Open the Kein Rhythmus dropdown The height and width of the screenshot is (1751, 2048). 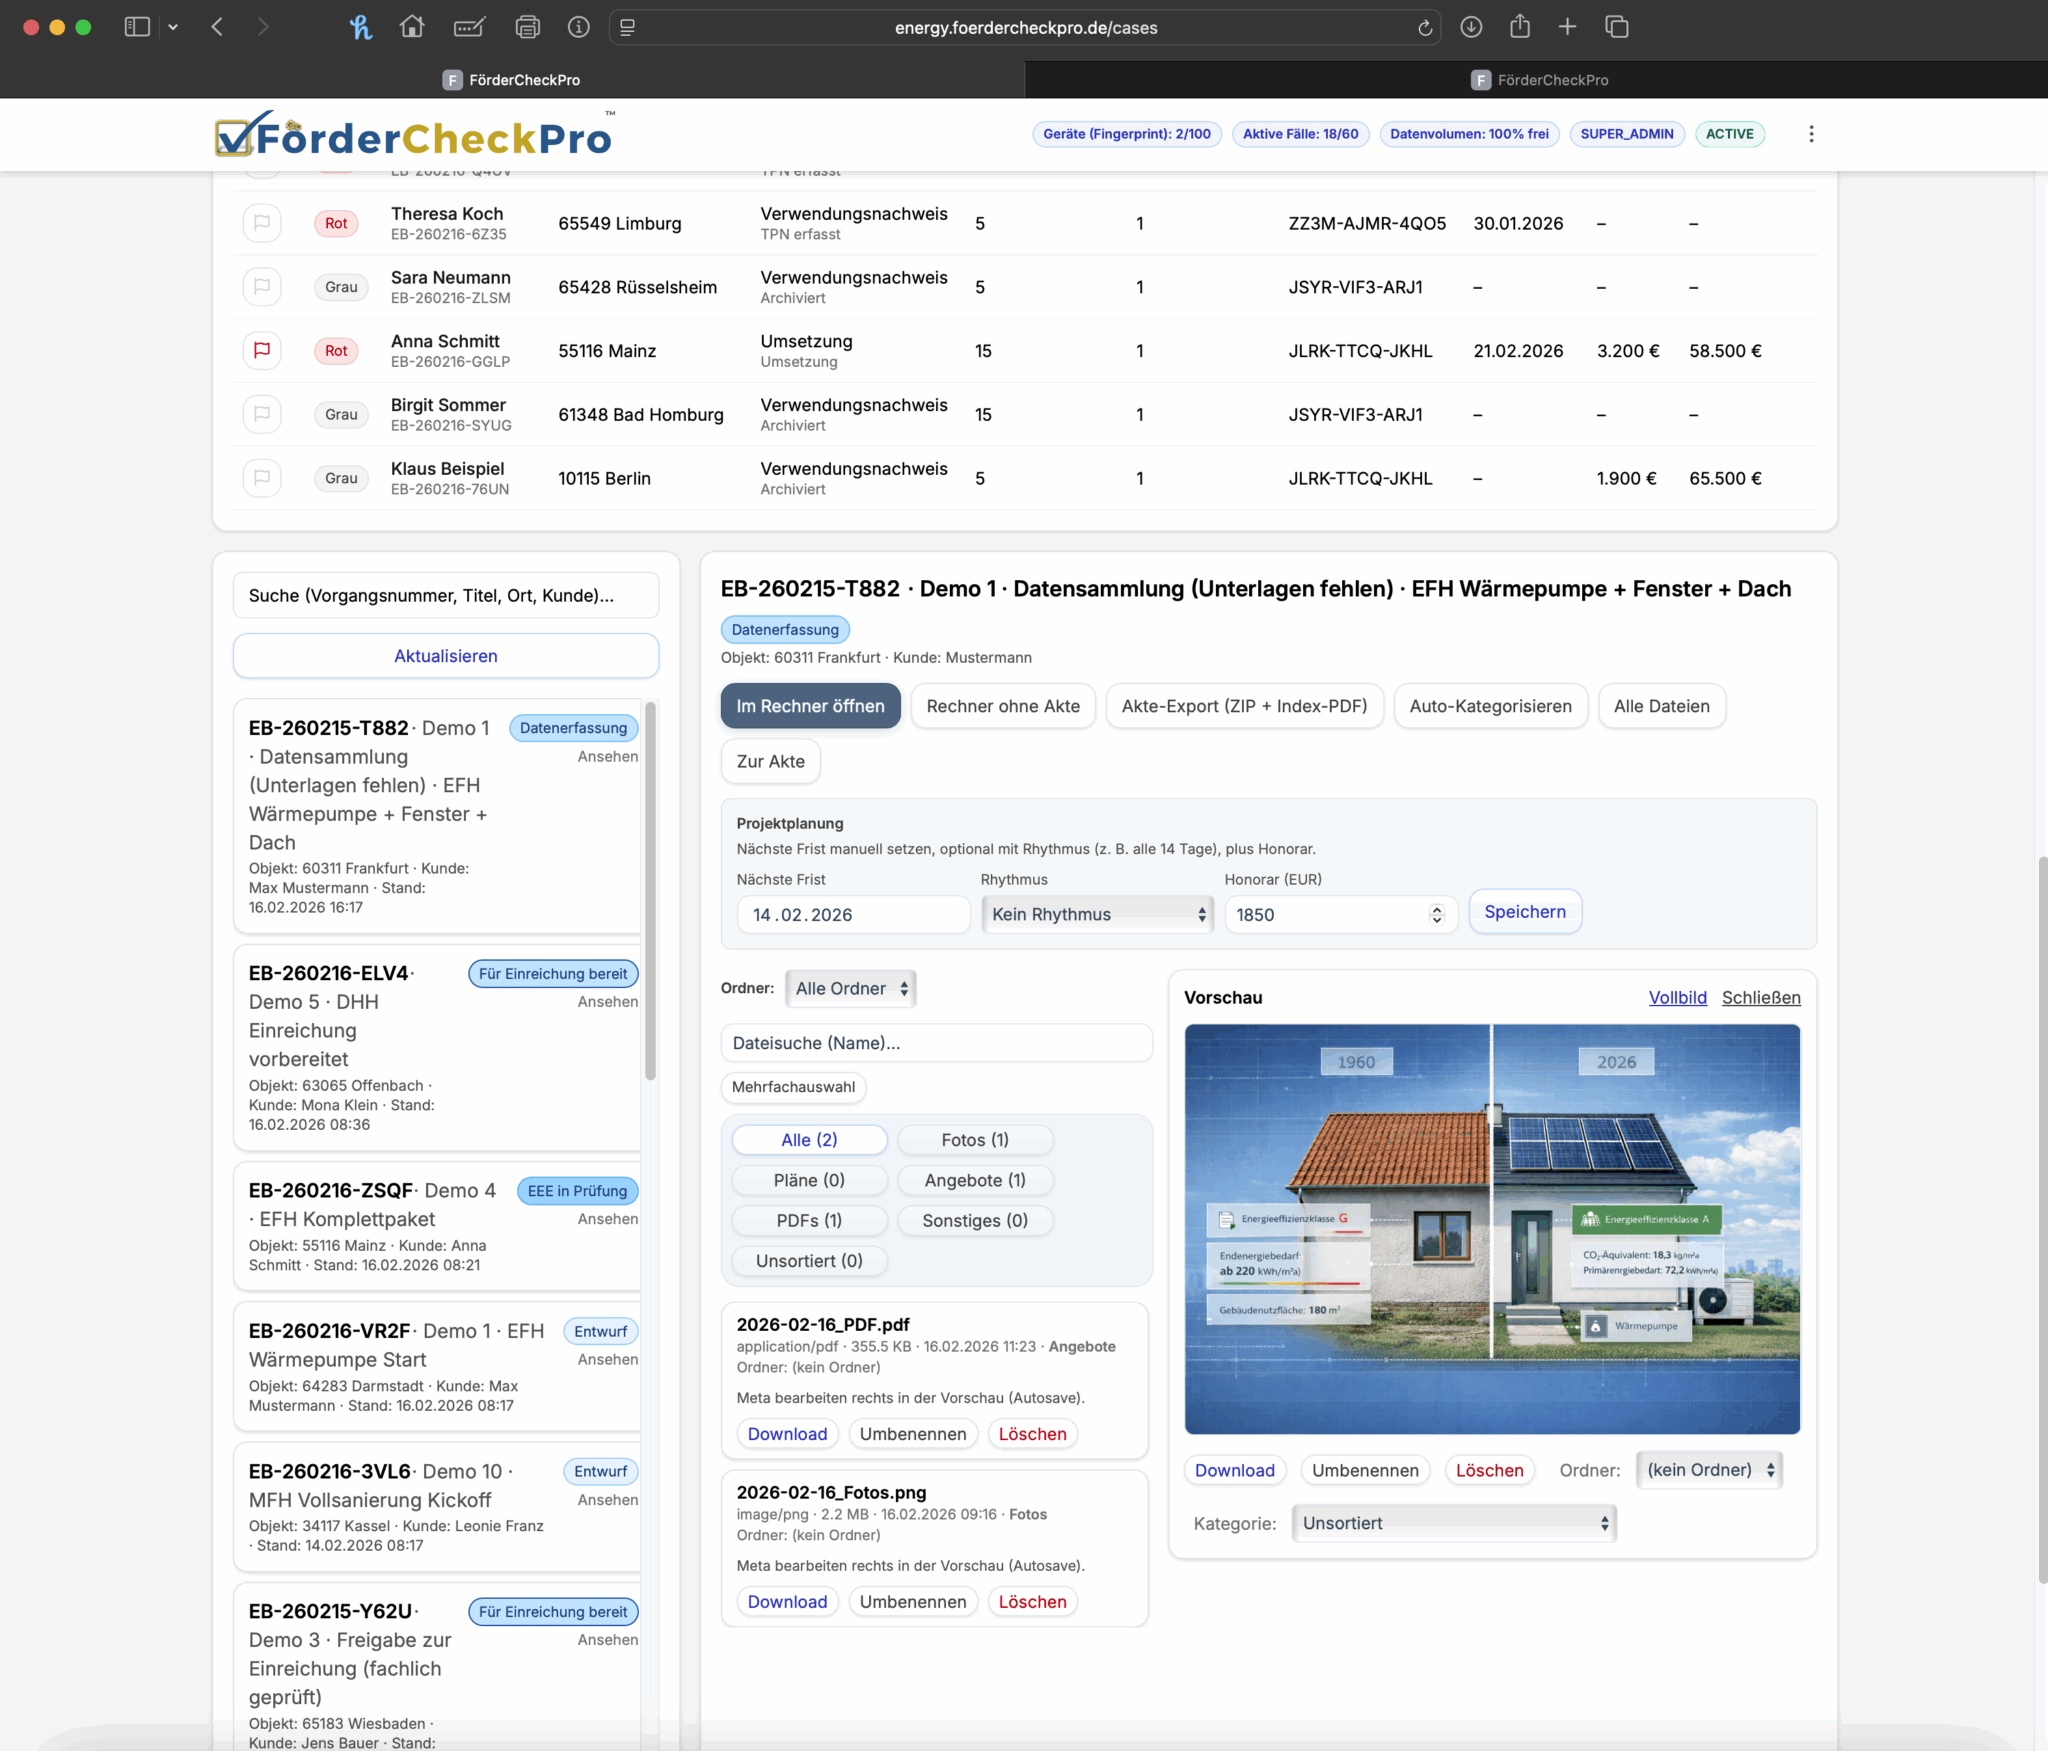tap(1096, 913)
